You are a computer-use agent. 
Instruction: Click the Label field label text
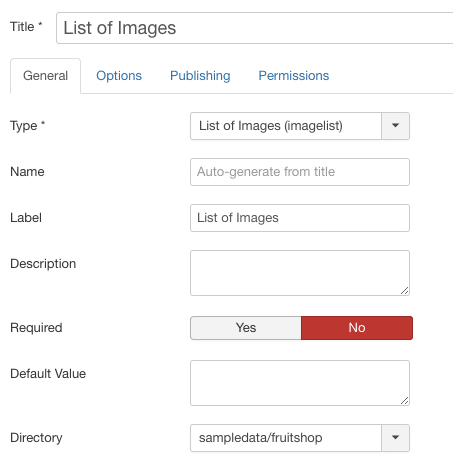click(26, 218)
